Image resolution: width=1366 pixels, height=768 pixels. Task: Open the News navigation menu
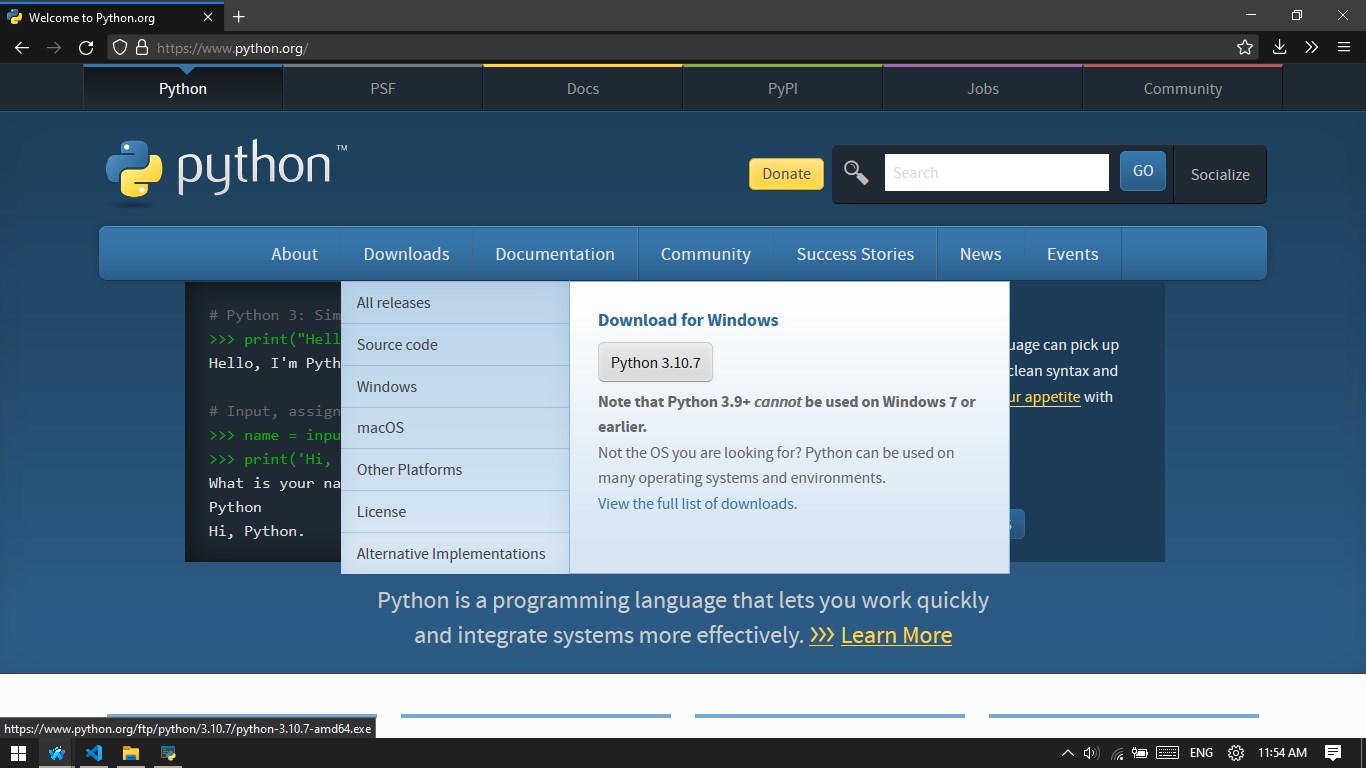[x=980, y=254]
